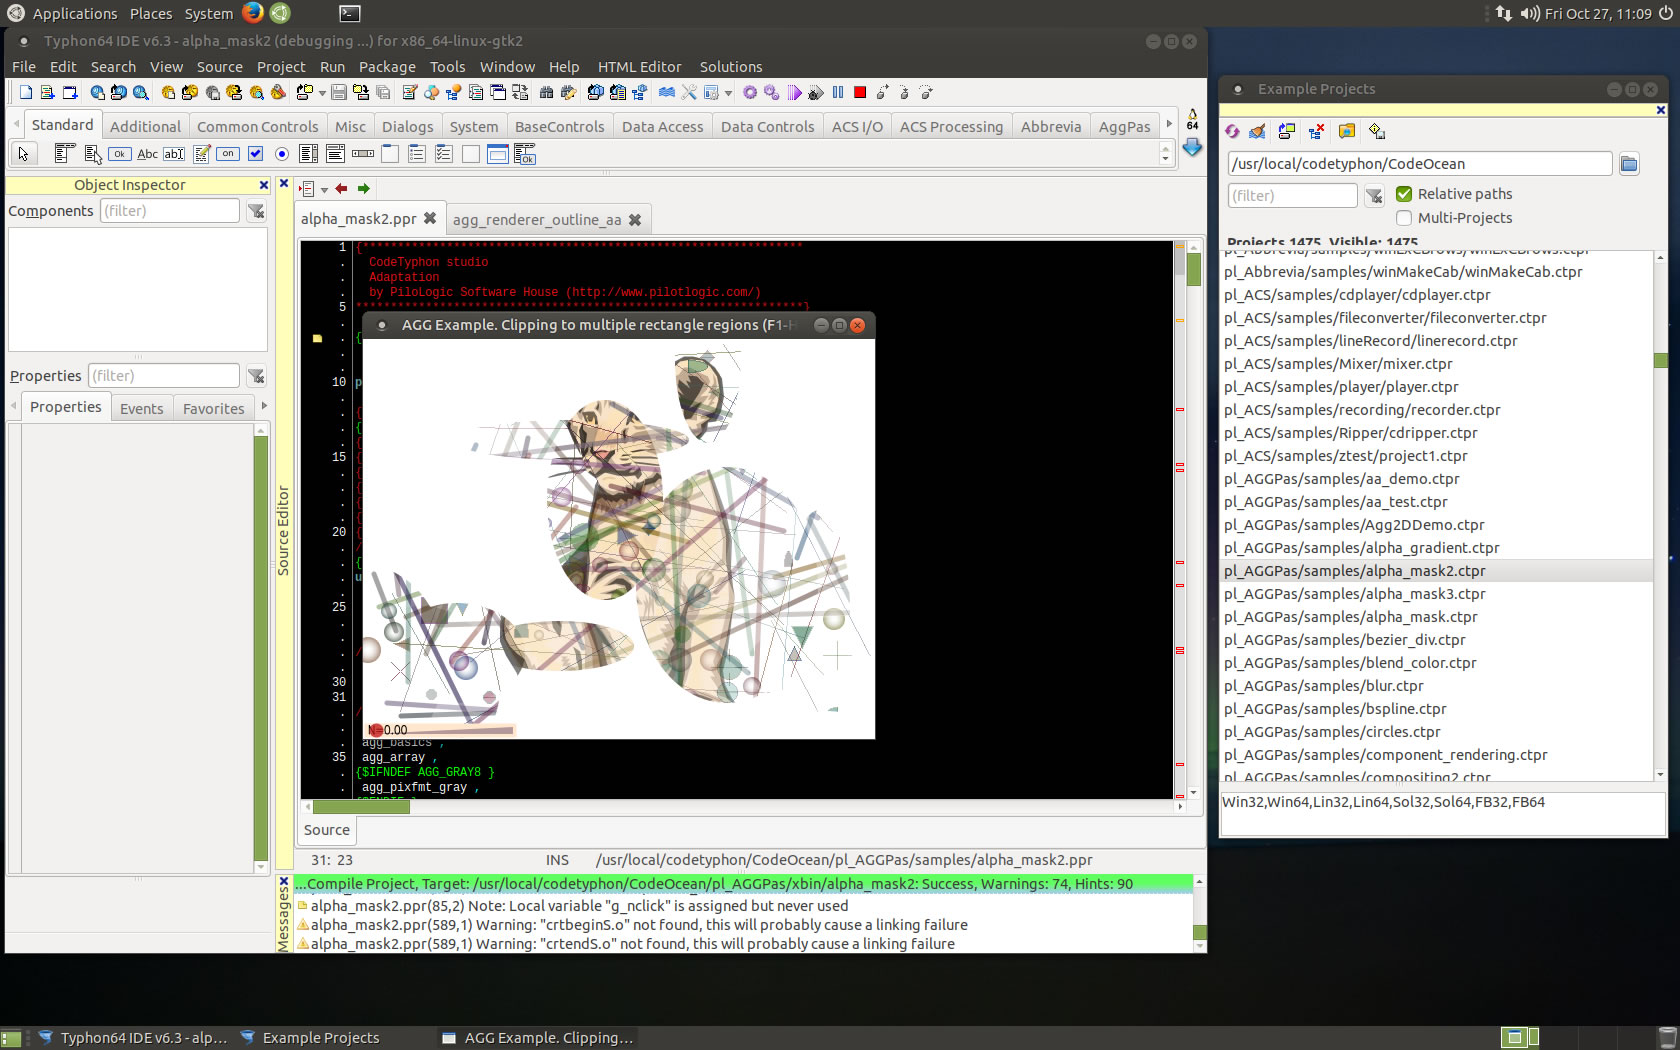Click the red back arrow in Source Editor
Screen dimensions: 1680x1050
pyautogui.click(x=342, y=189)
